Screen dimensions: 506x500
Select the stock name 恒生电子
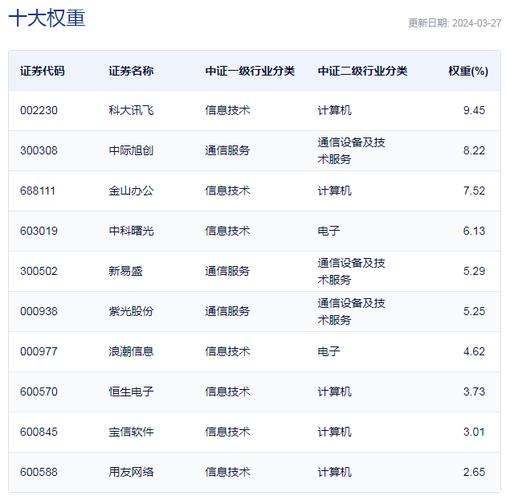pyautogui.click(x=131, y=392)
